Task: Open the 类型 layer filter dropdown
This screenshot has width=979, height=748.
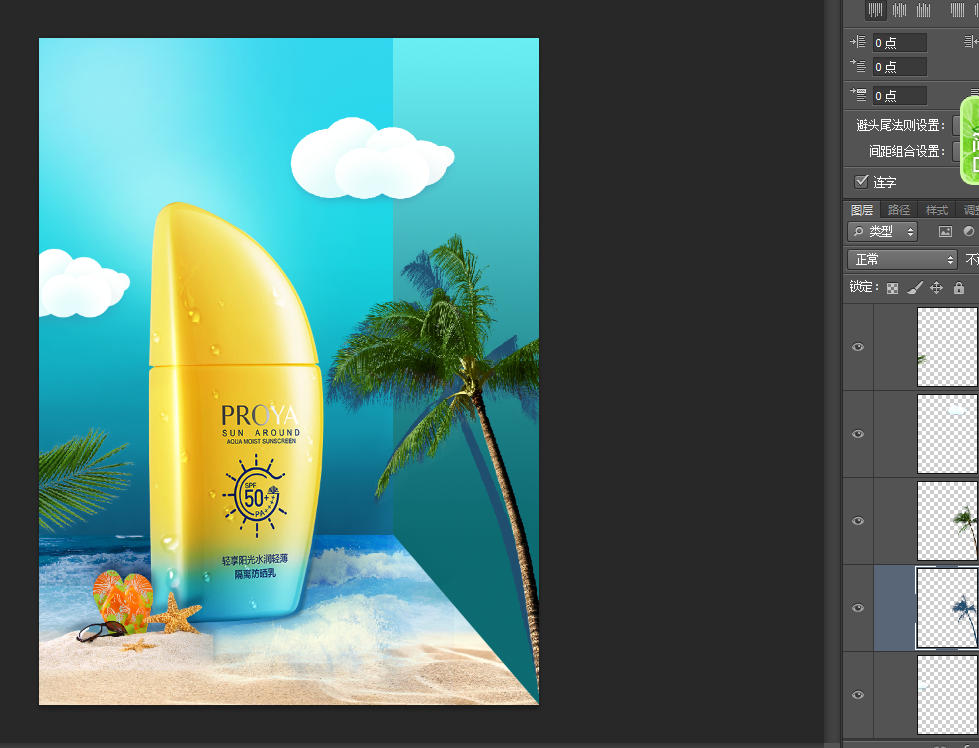Action: click(882, 232)
